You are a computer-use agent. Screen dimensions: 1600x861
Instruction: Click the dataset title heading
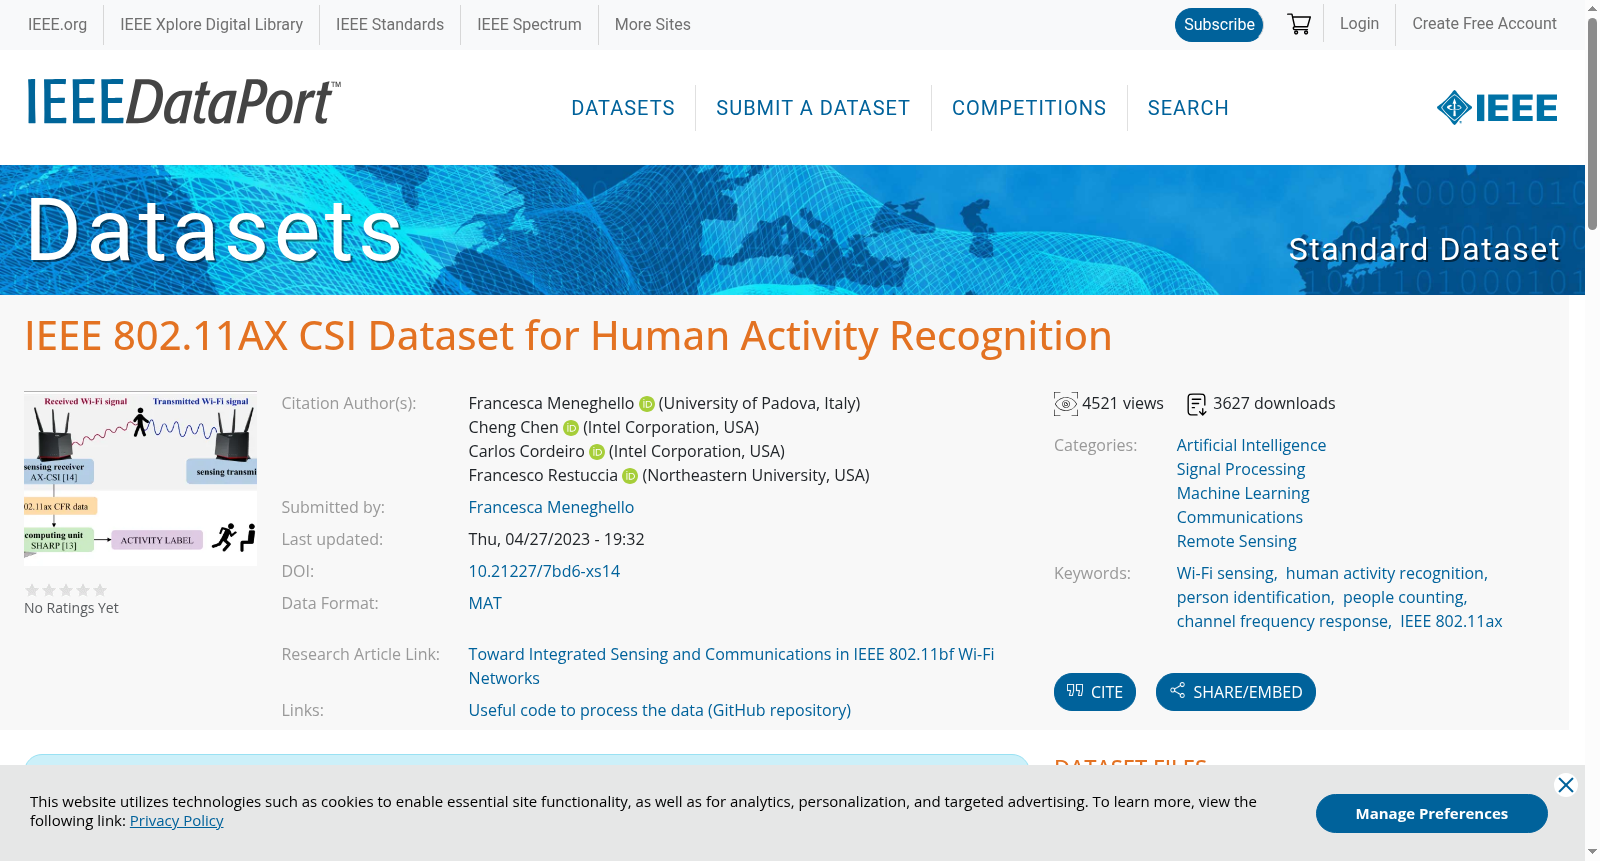click(x=568, y=336)
